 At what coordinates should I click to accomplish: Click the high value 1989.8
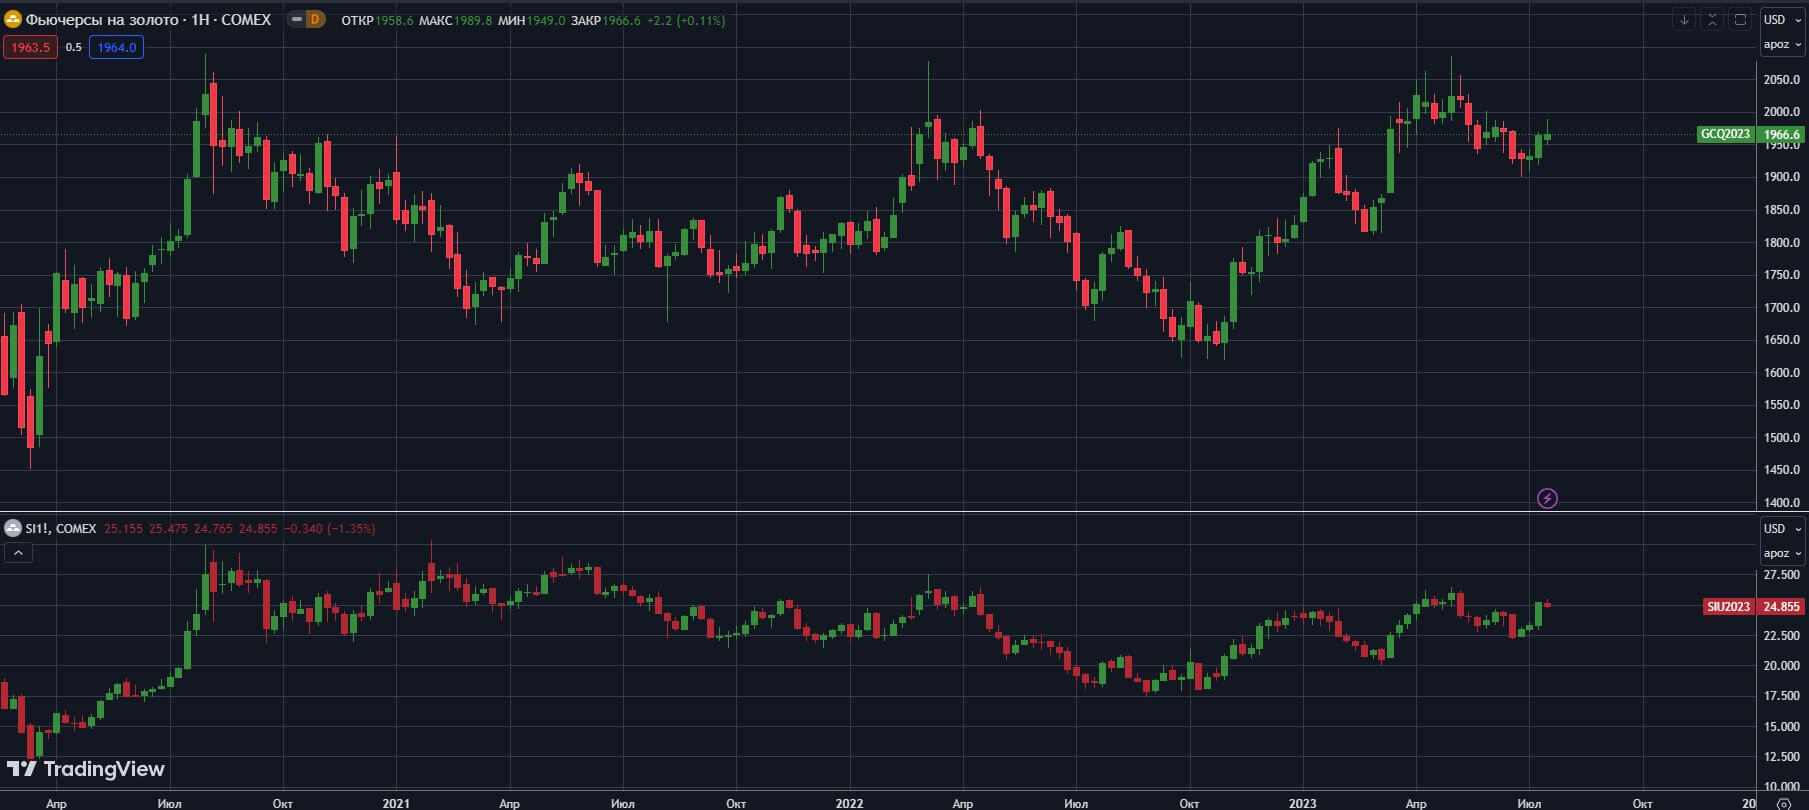(x=473, y=20)
